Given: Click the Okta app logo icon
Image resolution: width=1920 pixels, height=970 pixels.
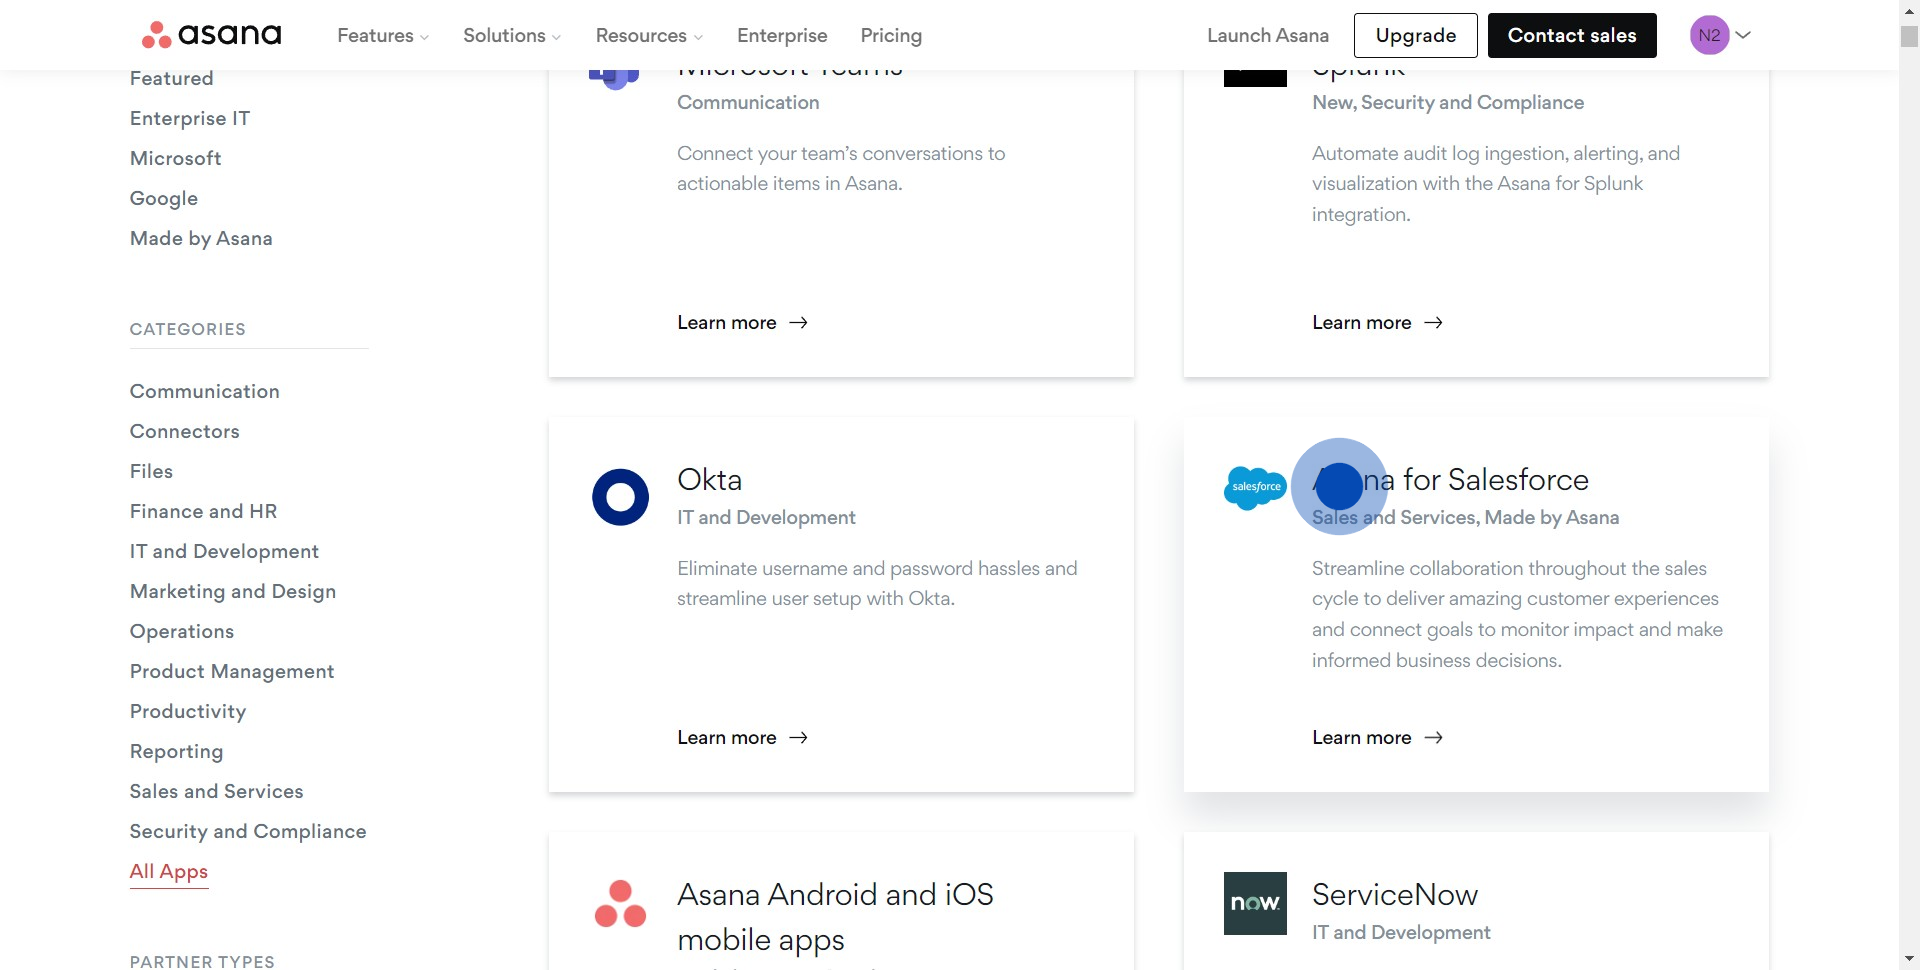Looking at the screenshot, I should [x=620, y=497].
